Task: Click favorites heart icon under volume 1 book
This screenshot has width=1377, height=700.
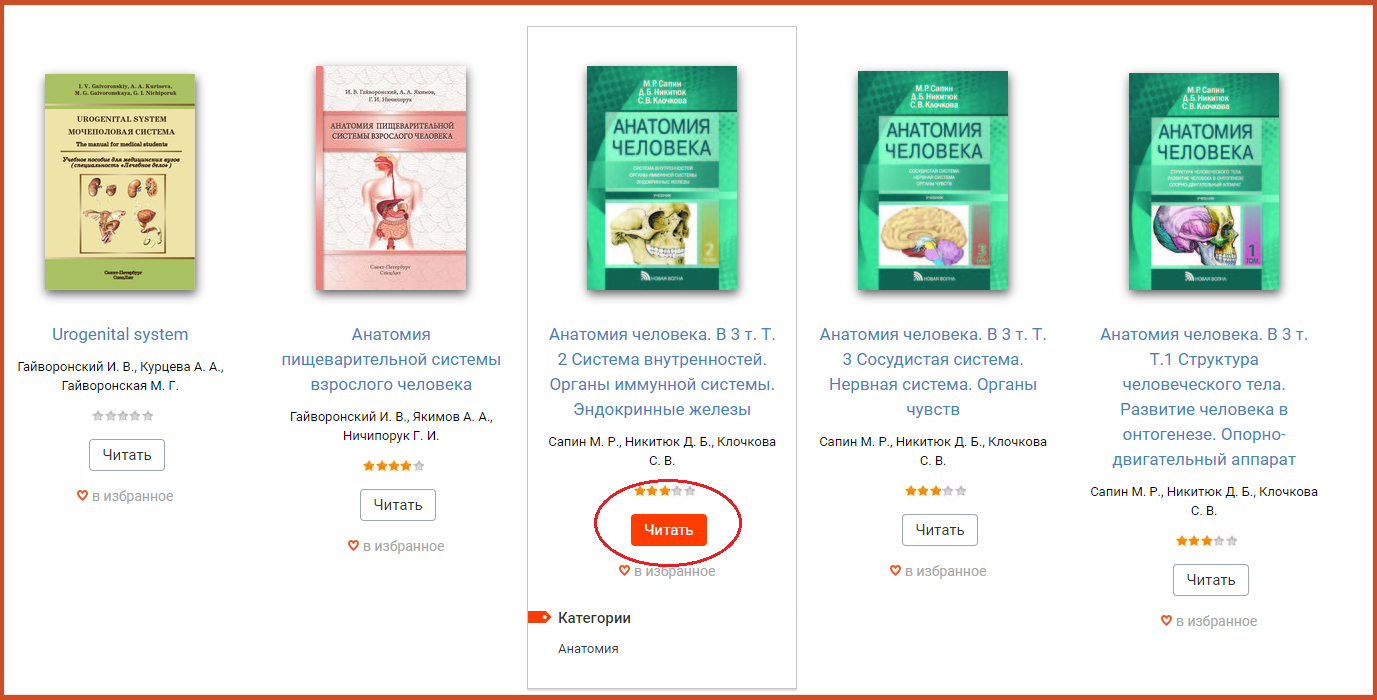Action: pos(1166,621)
